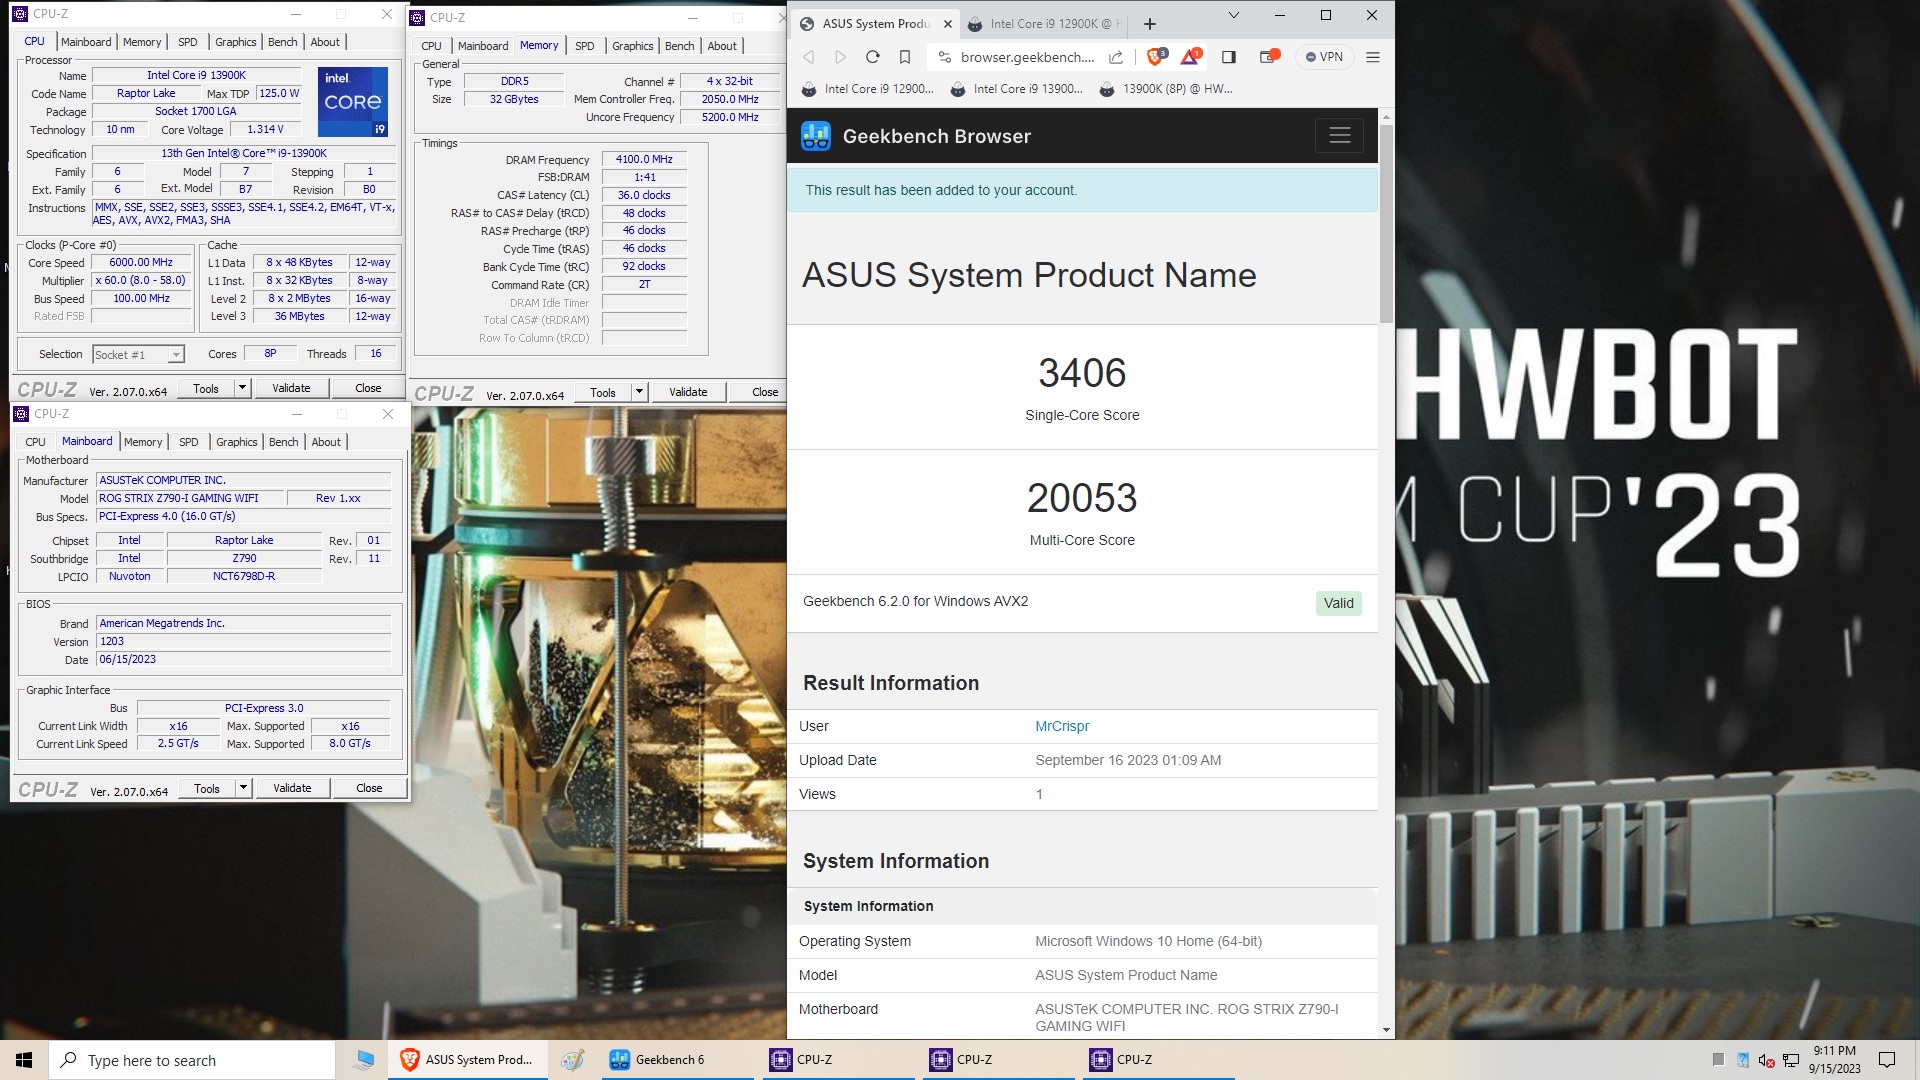Click the ROG STRIX Z790-I GAMING WIFI model field
Viewport: 1920px width, 1080px height.
(190, 498)
